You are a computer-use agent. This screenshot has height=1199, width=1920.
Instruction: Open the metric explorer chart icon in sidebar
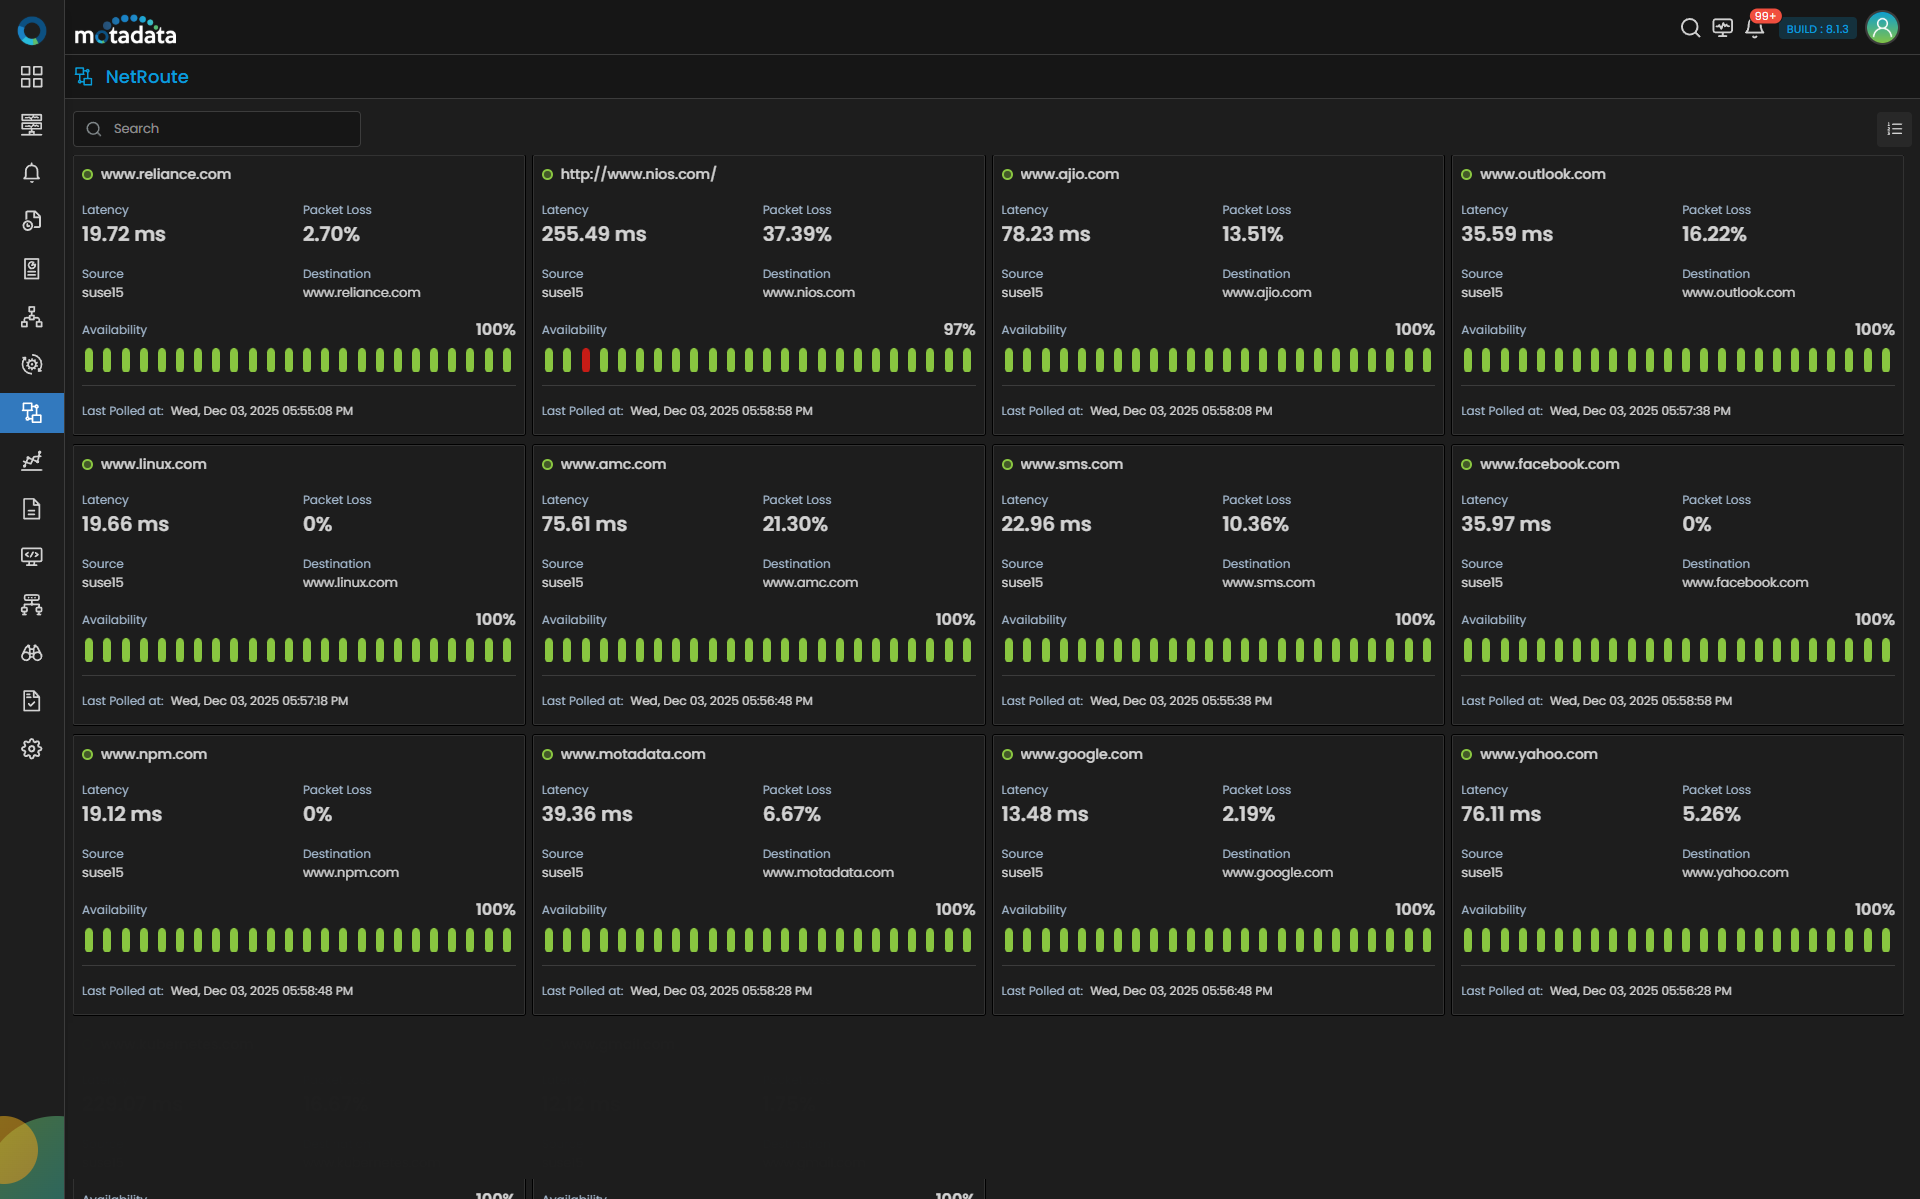(32, 460)
